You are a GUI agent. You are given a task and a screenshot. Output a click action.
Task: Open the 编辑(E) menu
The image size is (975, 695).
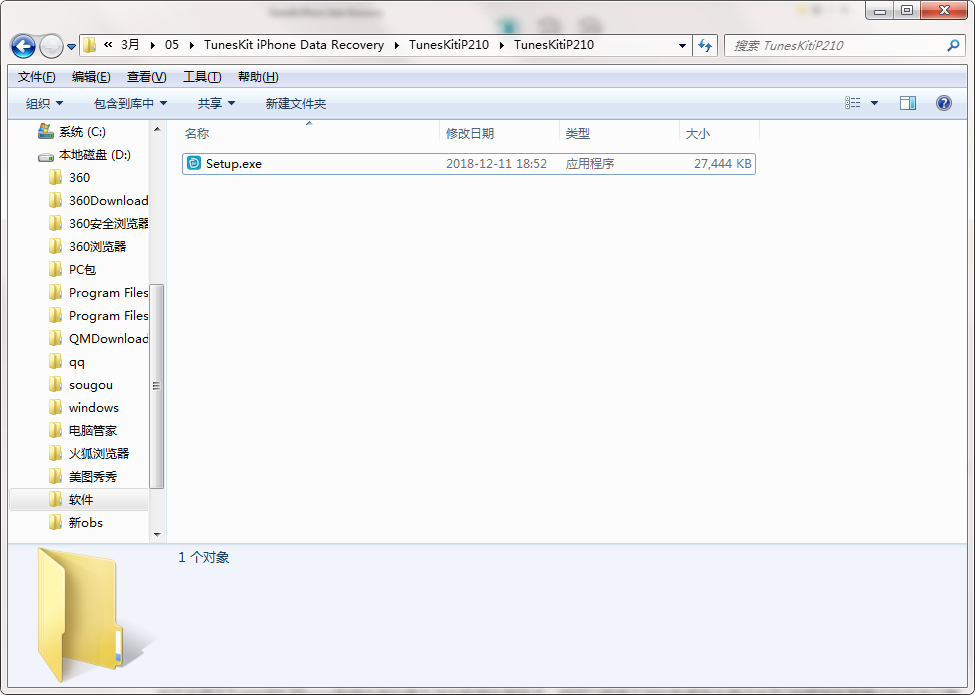pos(91,76)
